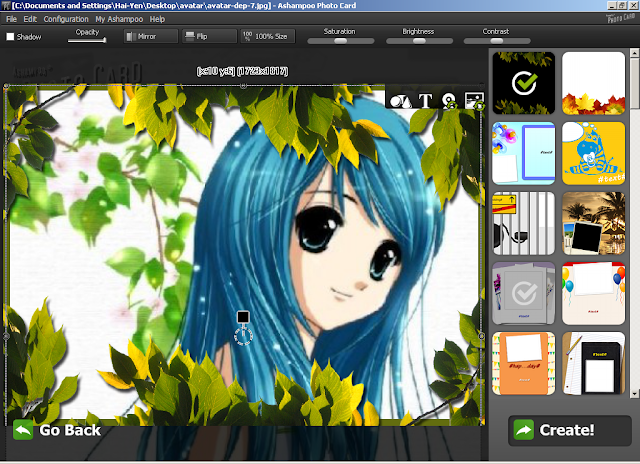640x464 pixels.
Task: Select the grey stripes road sign template
Action: pyautogui.click(x=524, y=223)
